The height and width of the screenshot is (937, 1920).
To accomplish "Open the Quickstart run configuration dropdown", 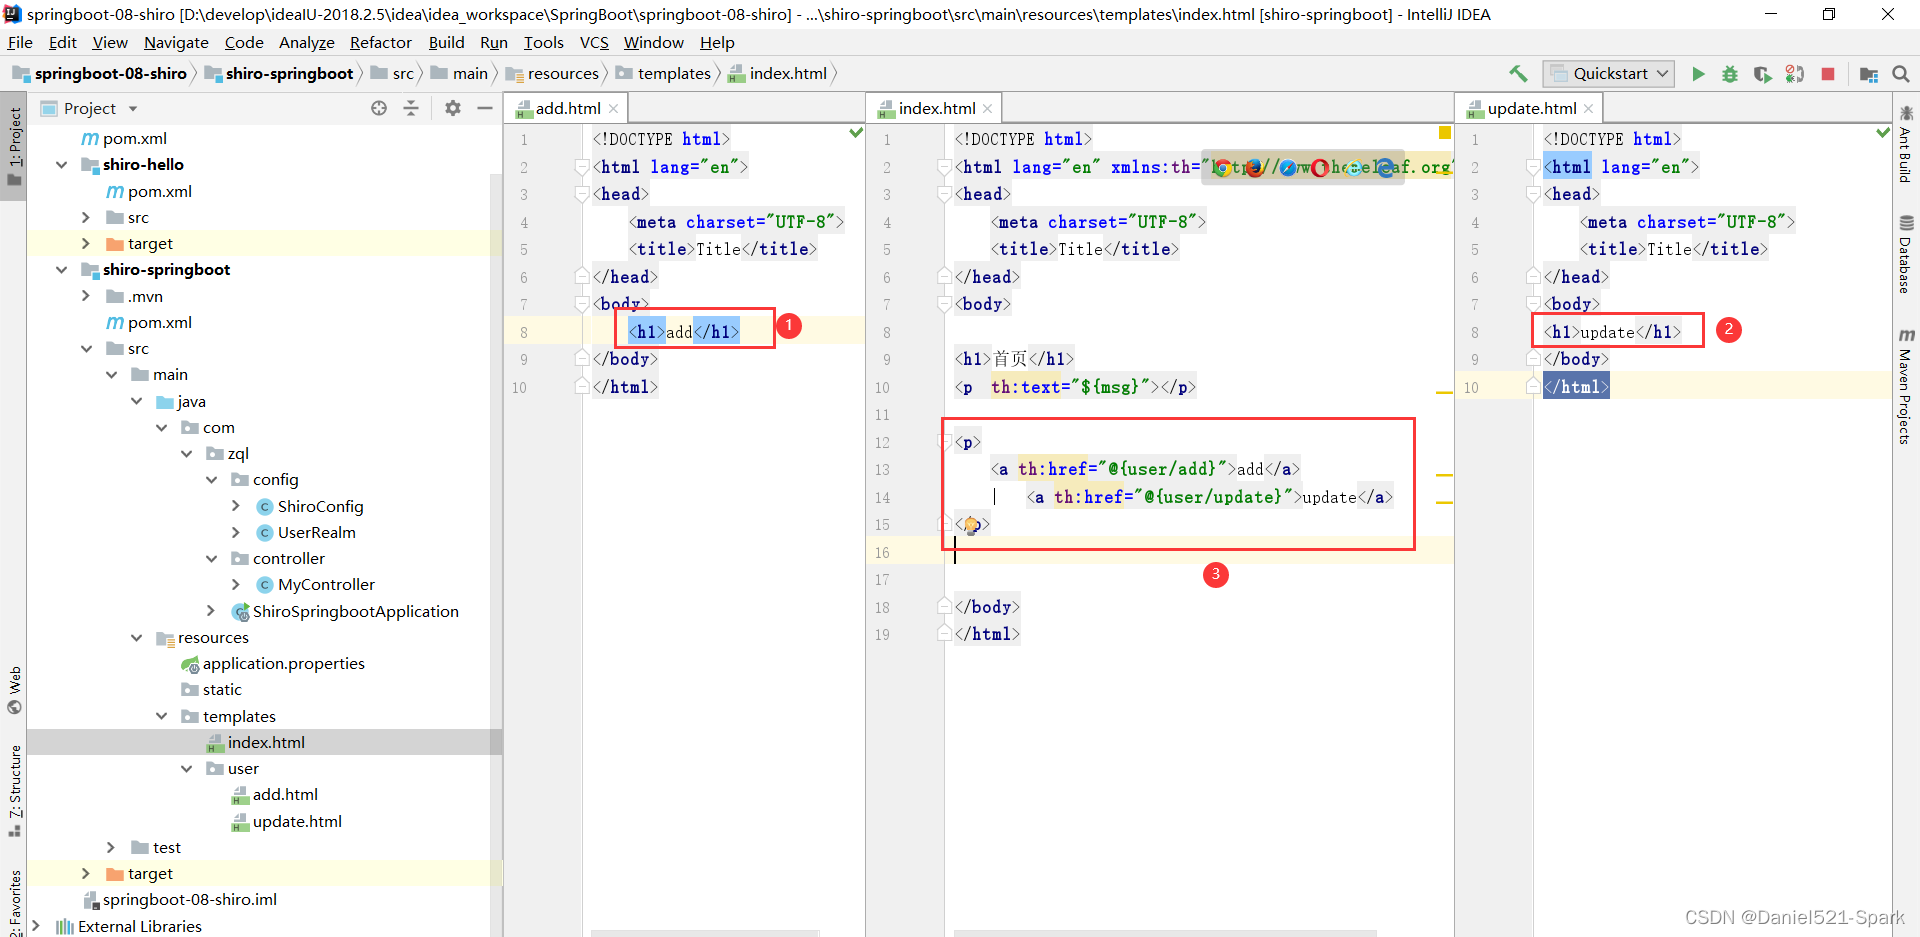I will (1608, 73).
